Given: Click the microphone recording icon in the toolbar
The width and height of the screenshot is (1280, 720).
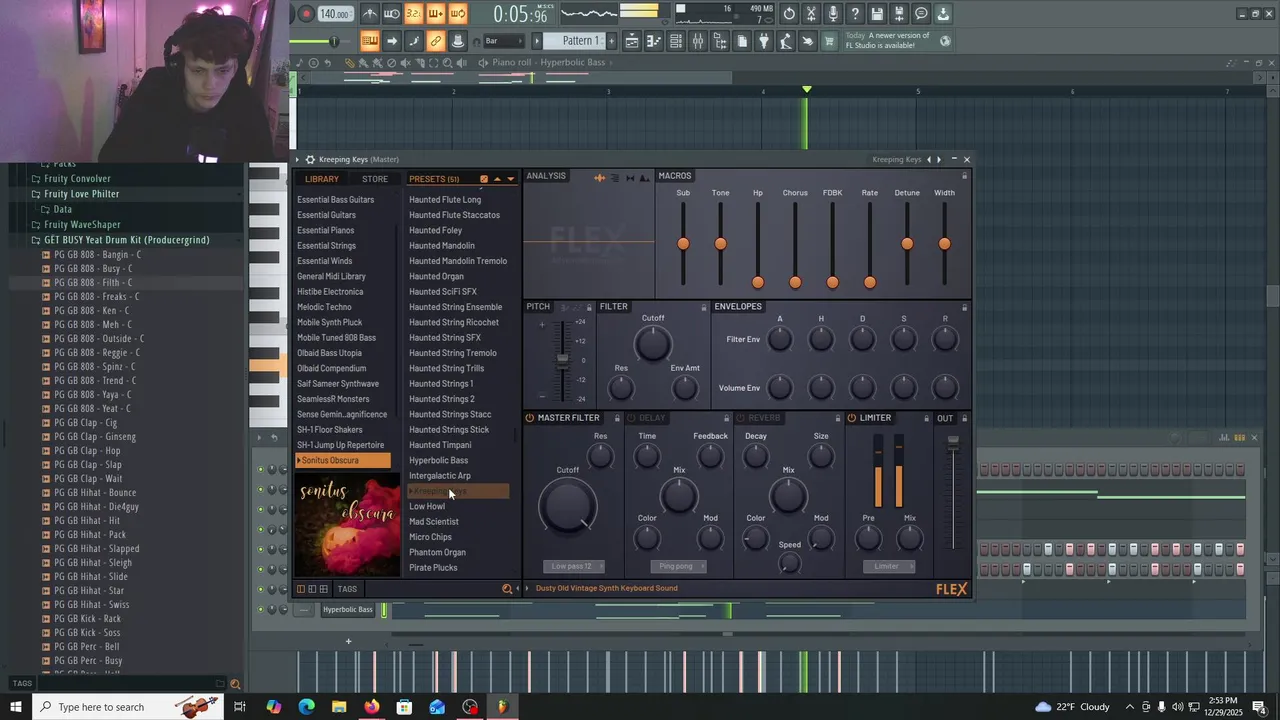Looking at the screenshot, I should pos(833,14).
